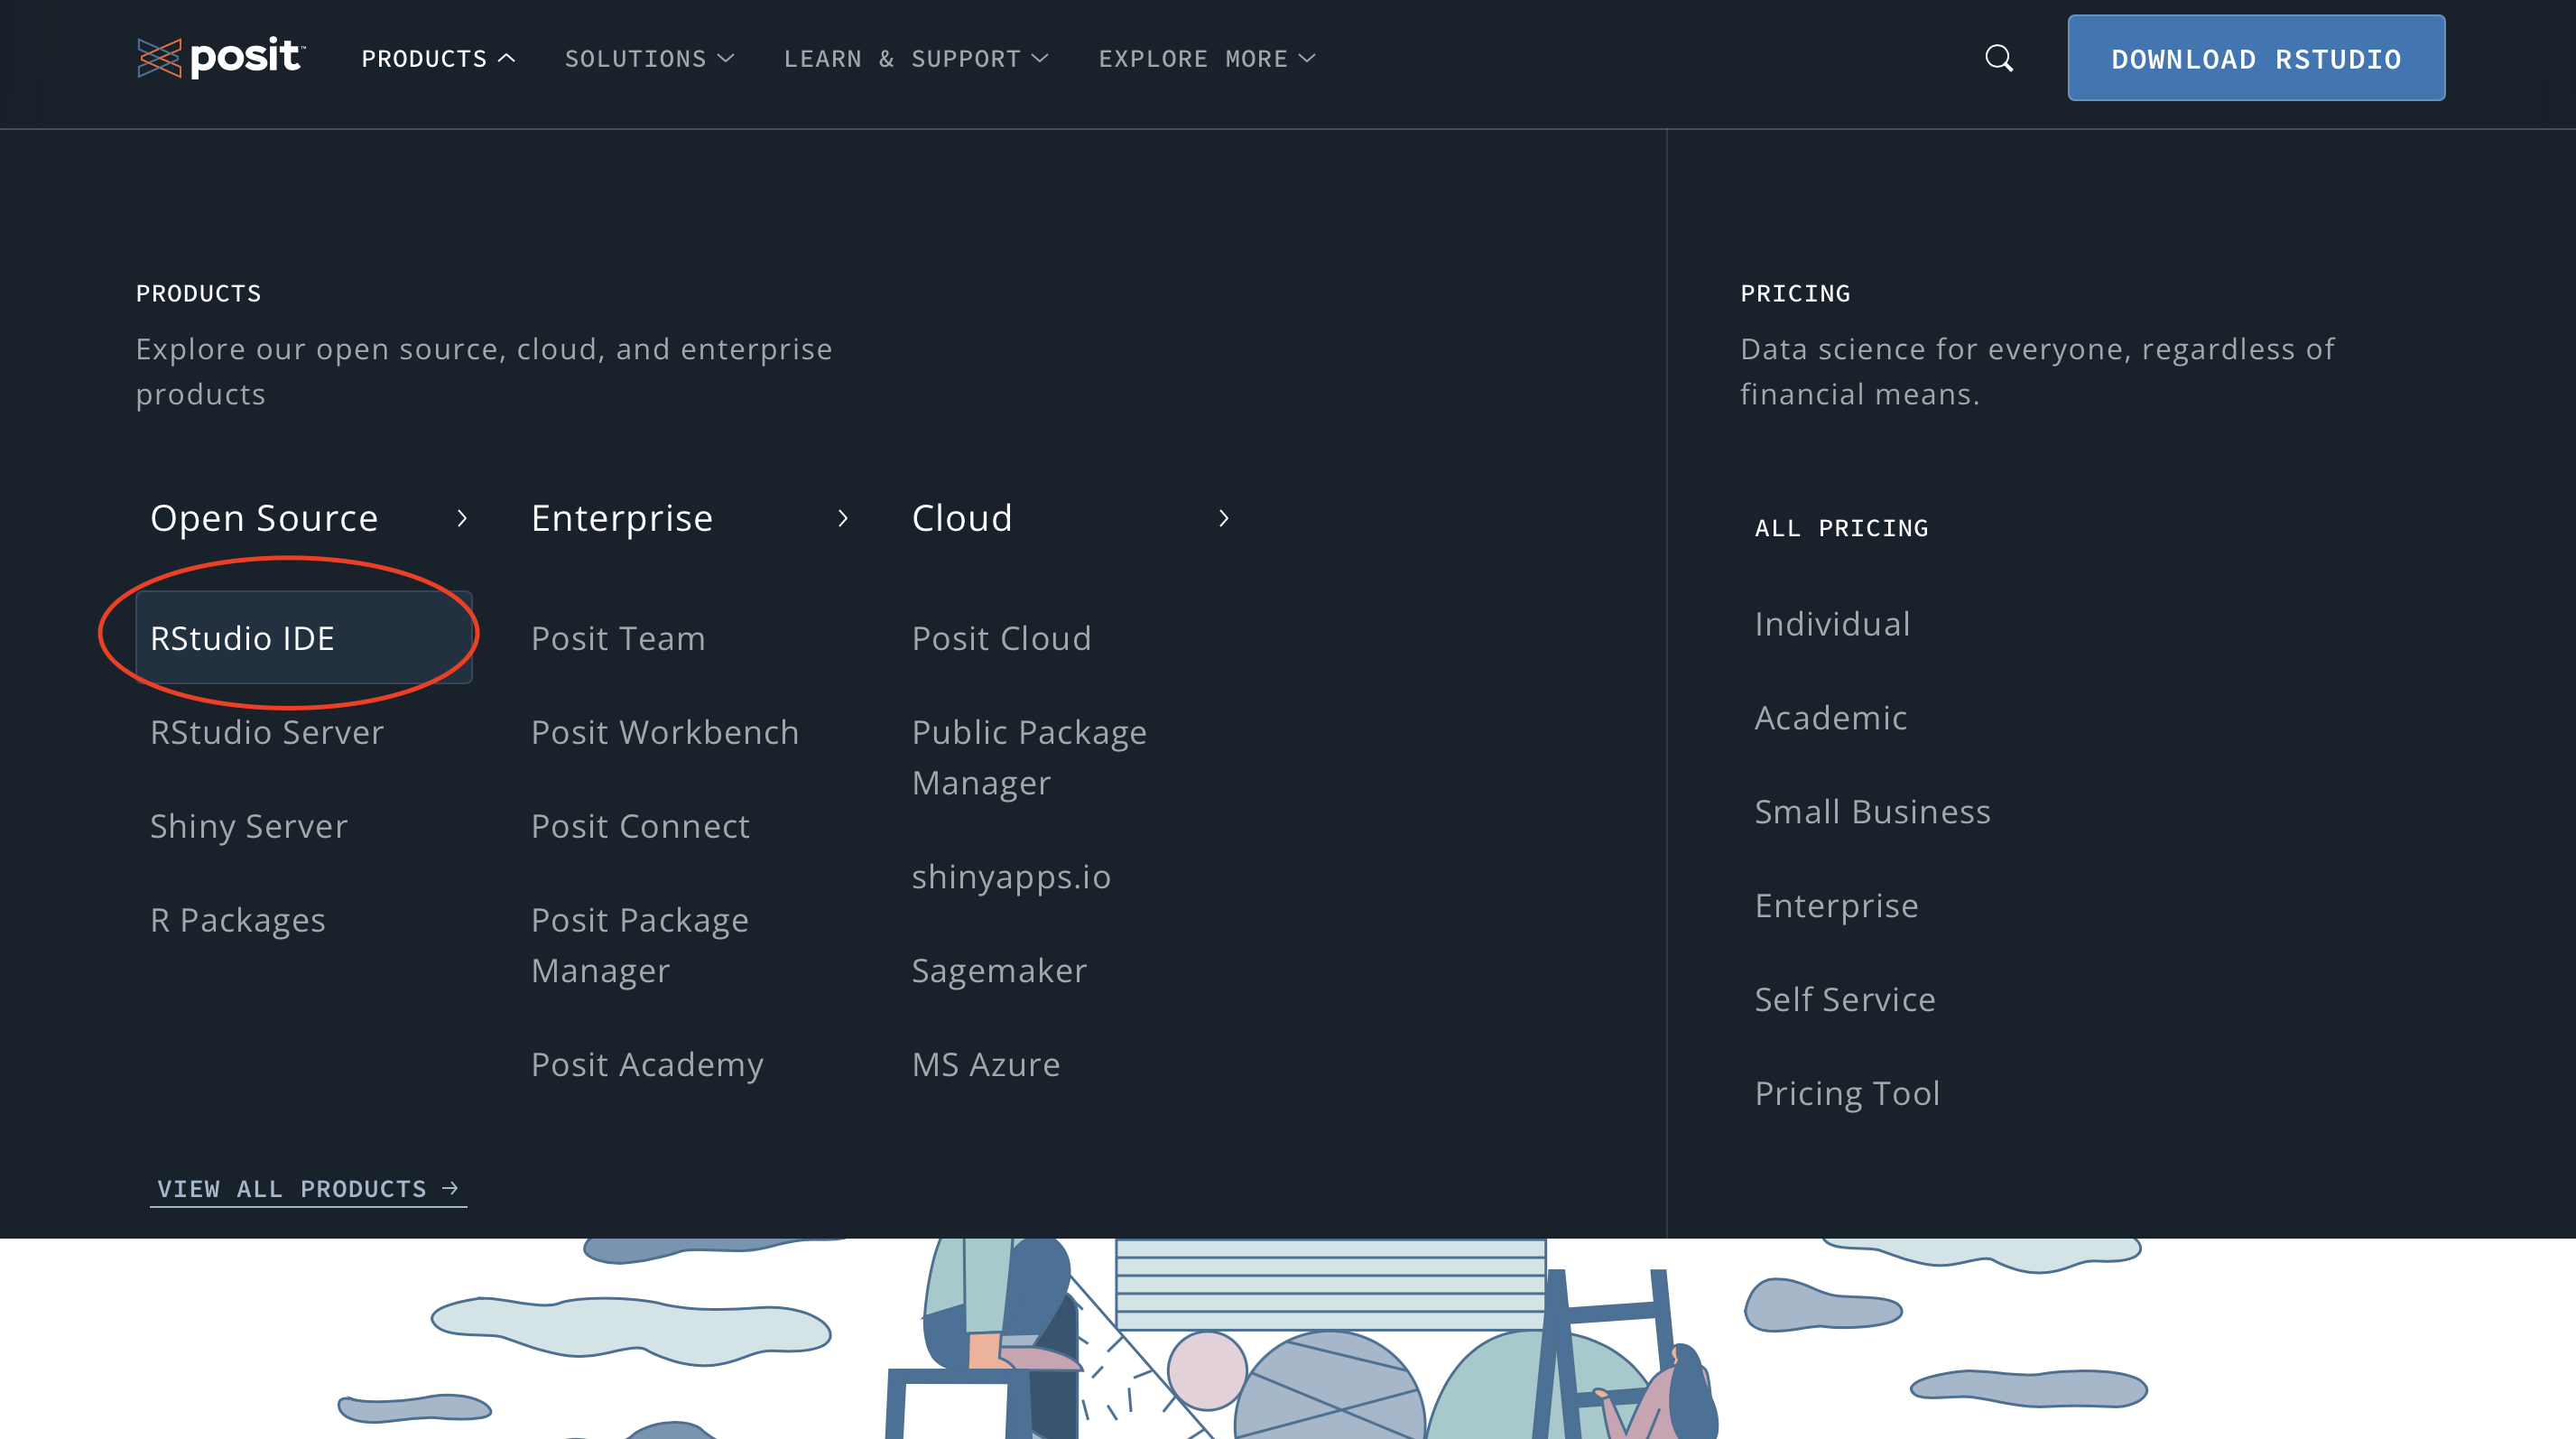
Task: Collapse the Products menu dropdown
Action: [438, 59]
